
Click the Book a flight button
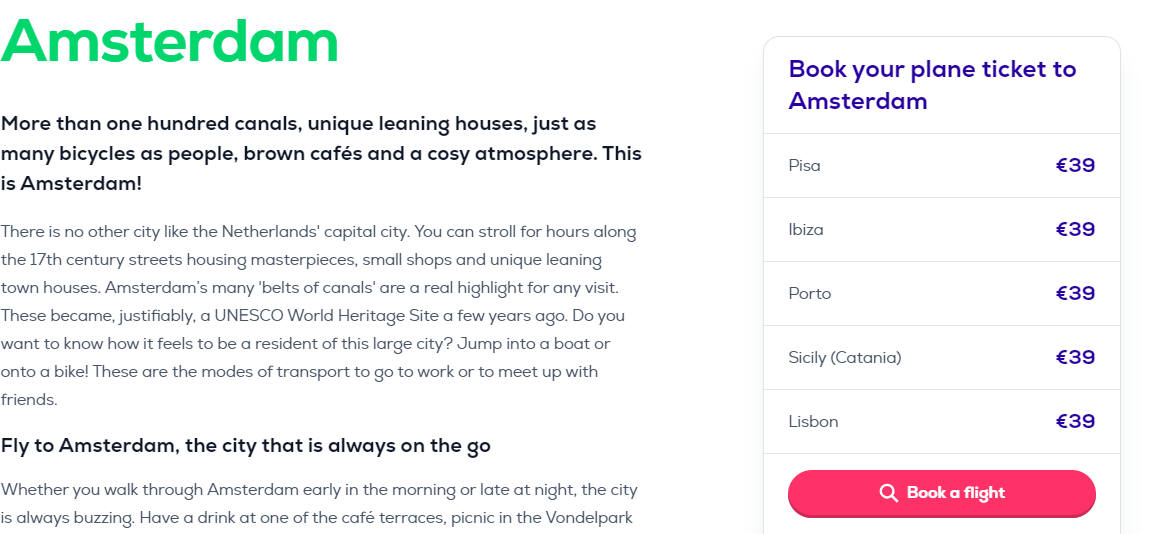click(942, 493)
